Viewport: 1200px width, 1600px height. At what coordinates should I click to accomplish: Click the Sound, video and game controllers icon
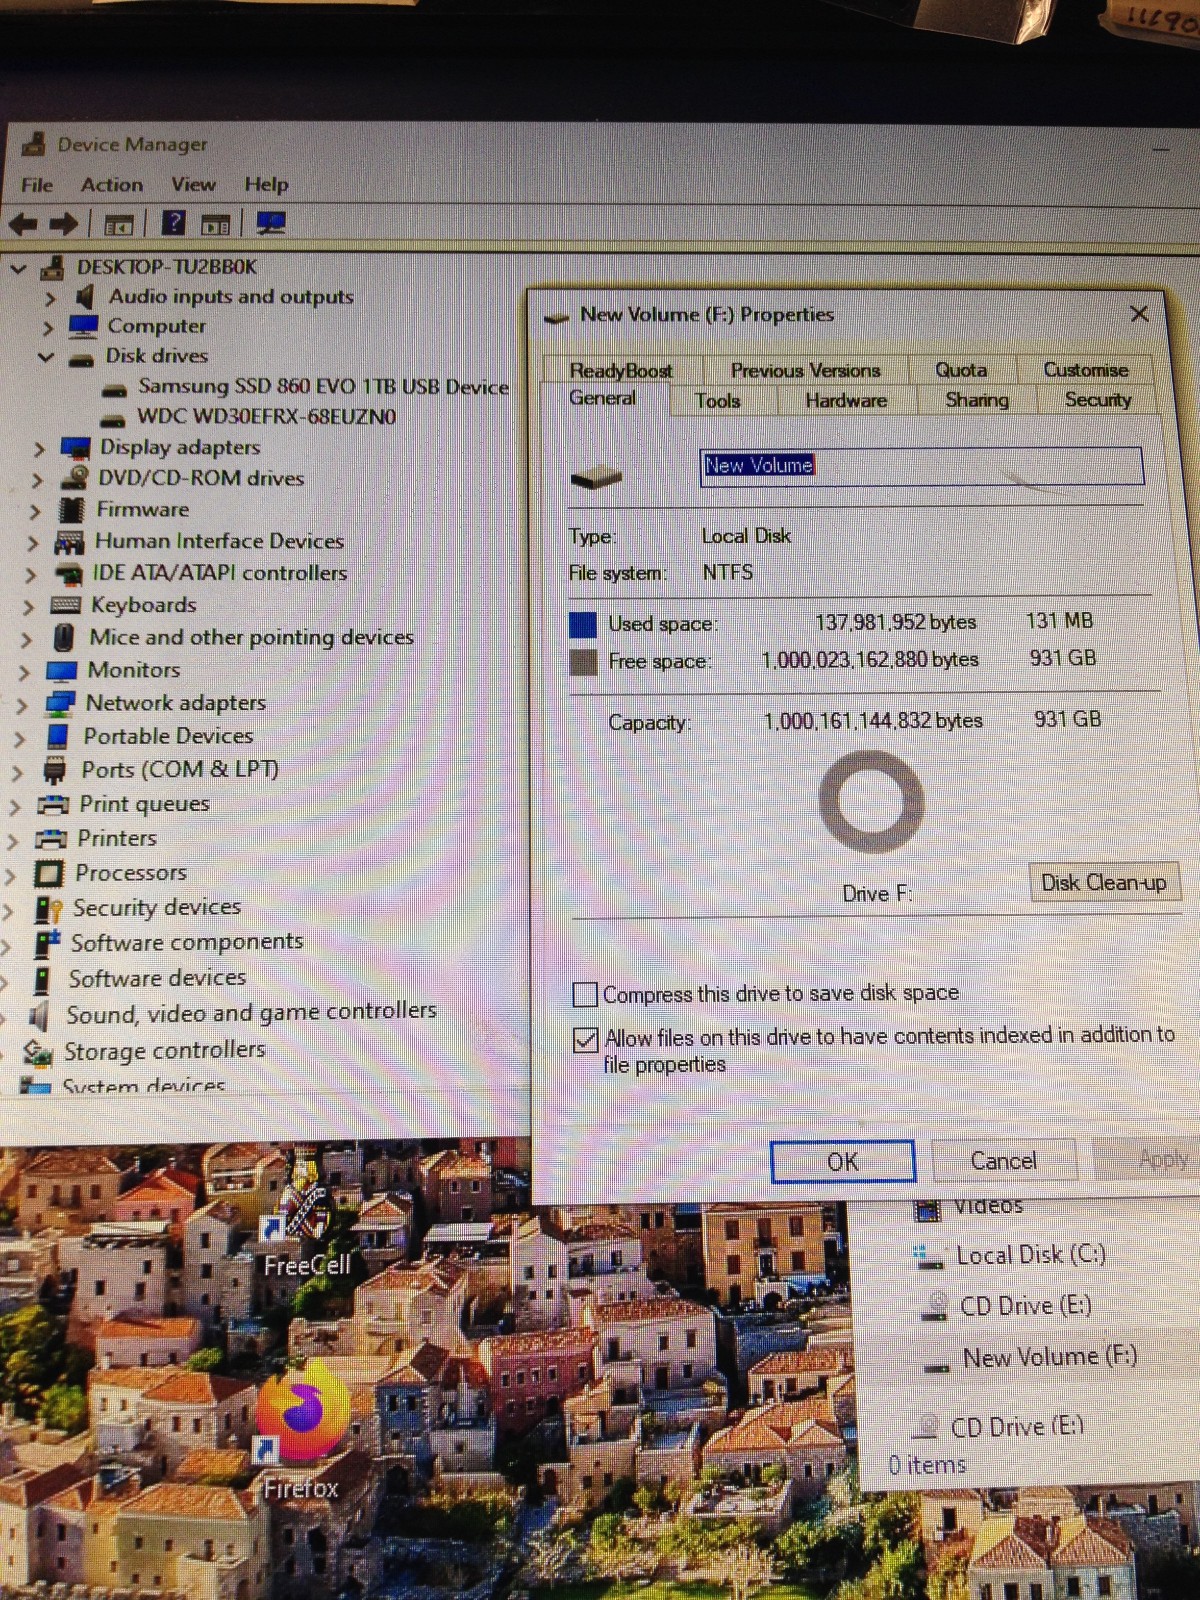[39, 1017]
